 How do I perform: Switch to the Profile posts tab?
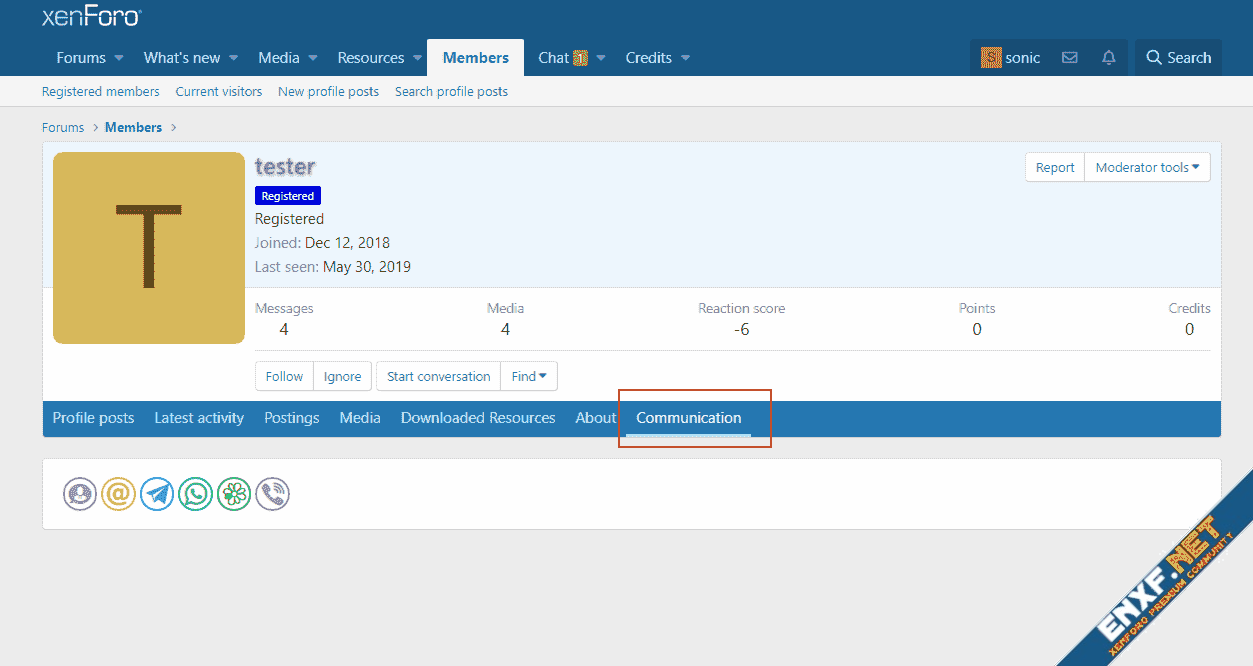pyautogui.click(x=93, y=418)
